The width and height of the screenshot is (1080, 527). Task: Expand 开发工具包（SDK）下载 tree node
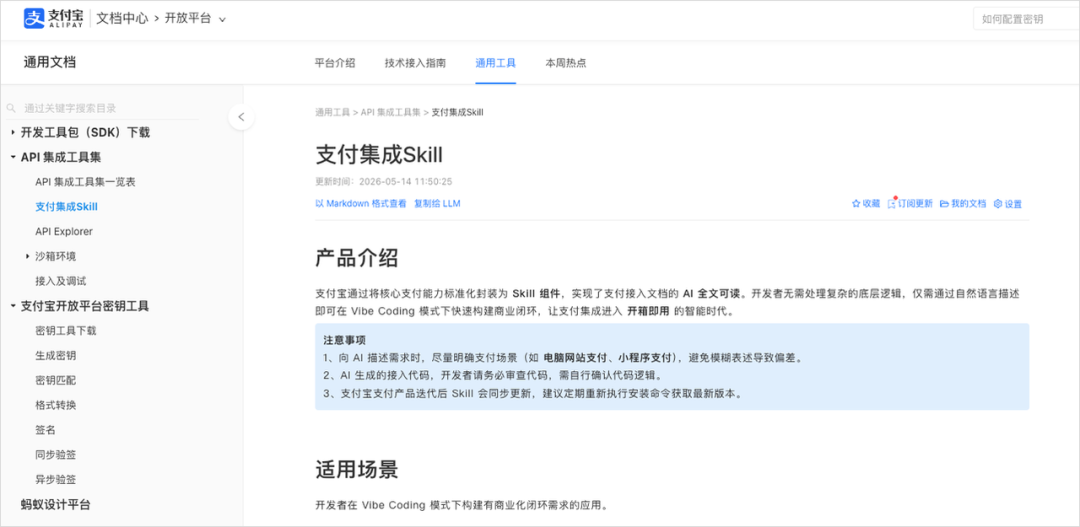12,132
